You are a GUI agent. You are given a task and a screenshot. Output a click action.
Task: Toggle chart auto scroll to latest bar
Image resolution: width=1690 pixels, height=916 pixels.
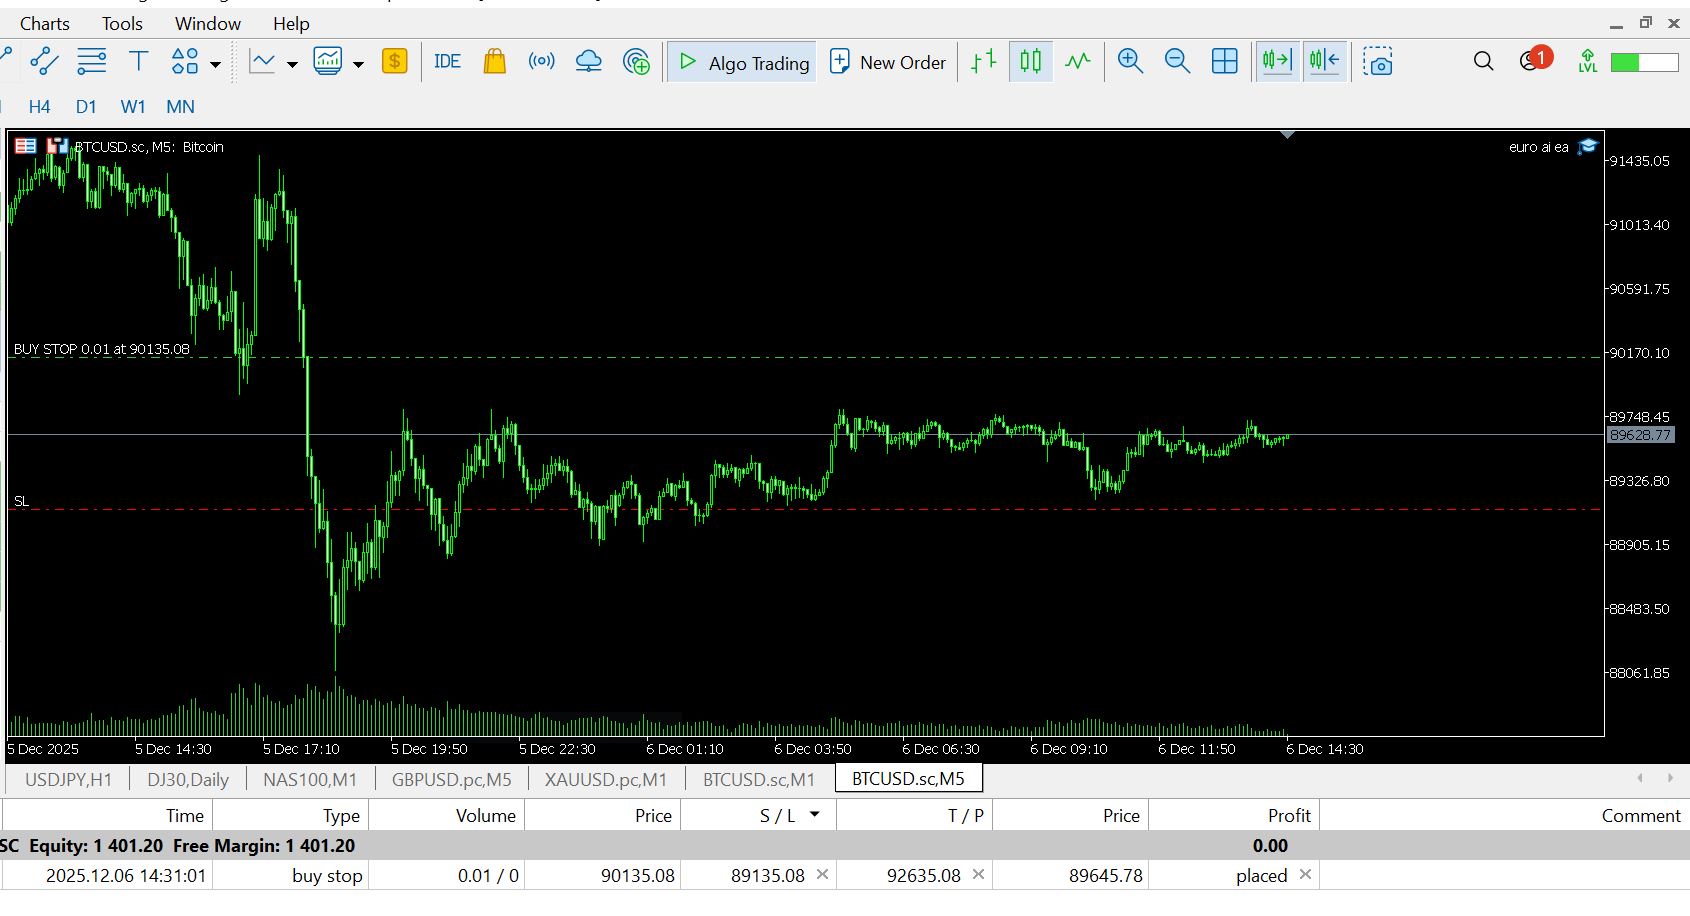(1277, 62)
